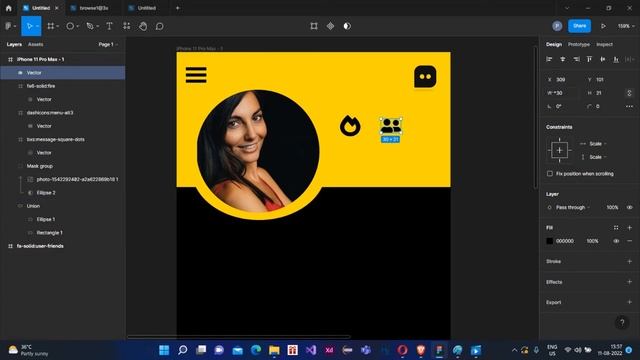The height and width of the screenshot is (360, 640).
Task: Switch to Layers tab
Action: 14,44
